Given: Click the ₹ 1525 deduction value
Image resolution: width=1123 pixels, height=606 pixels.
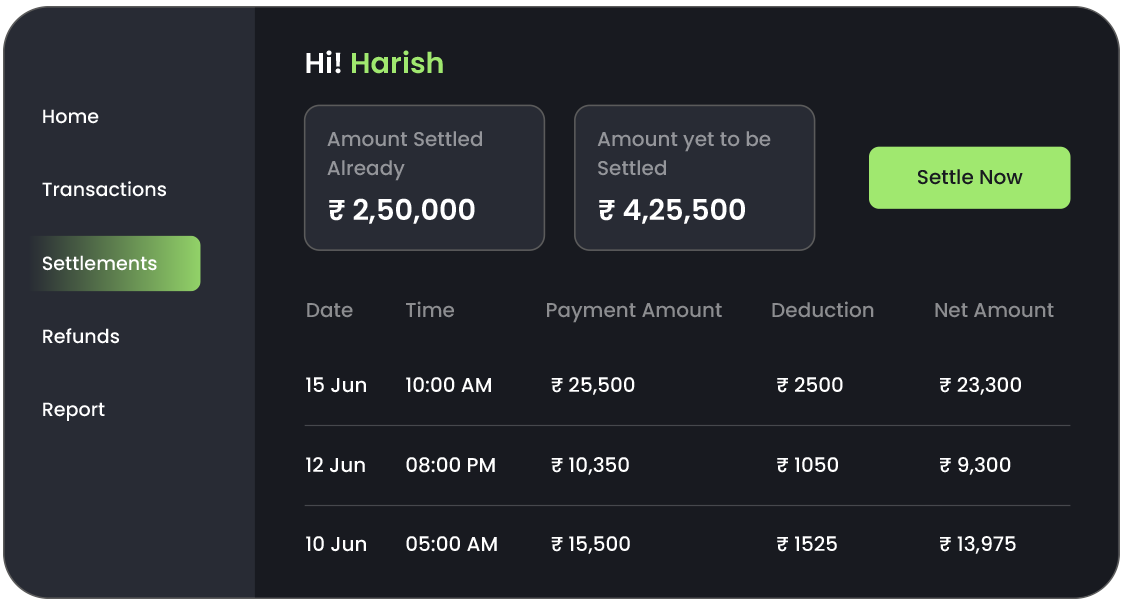Looking at the screenshot, I should pyautogui.click(x=807, y=545).
